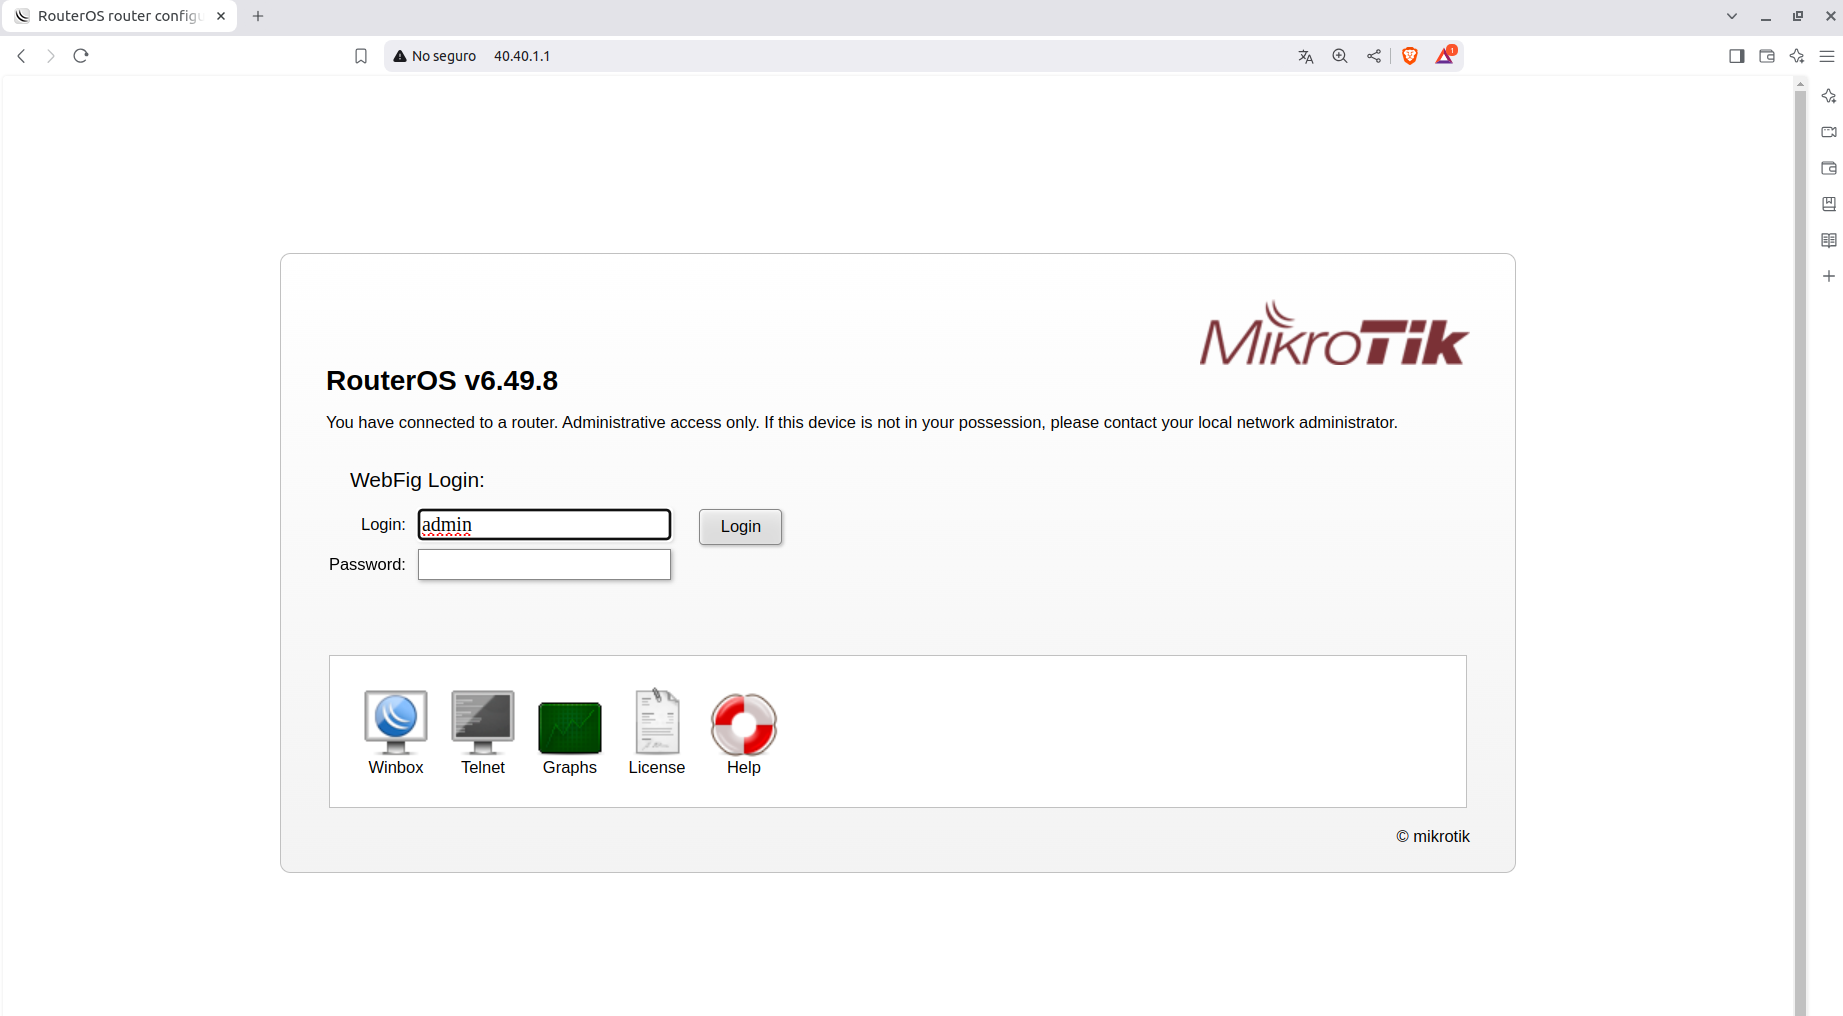Image resolution: width=1843 pixels, height=1016 pixels.
Task: Open the tab search dropdown arrow
Action: point(1732,16)
